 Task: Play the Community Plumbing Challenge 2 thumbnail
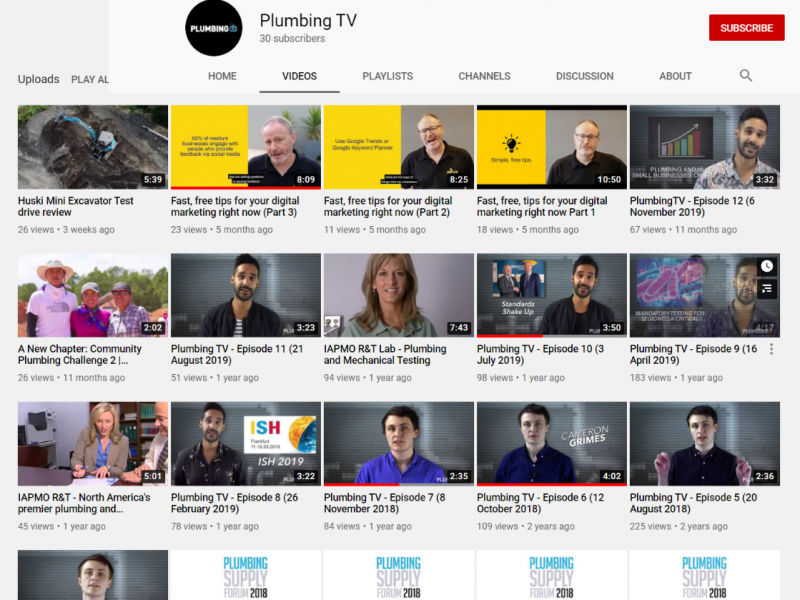93,295
